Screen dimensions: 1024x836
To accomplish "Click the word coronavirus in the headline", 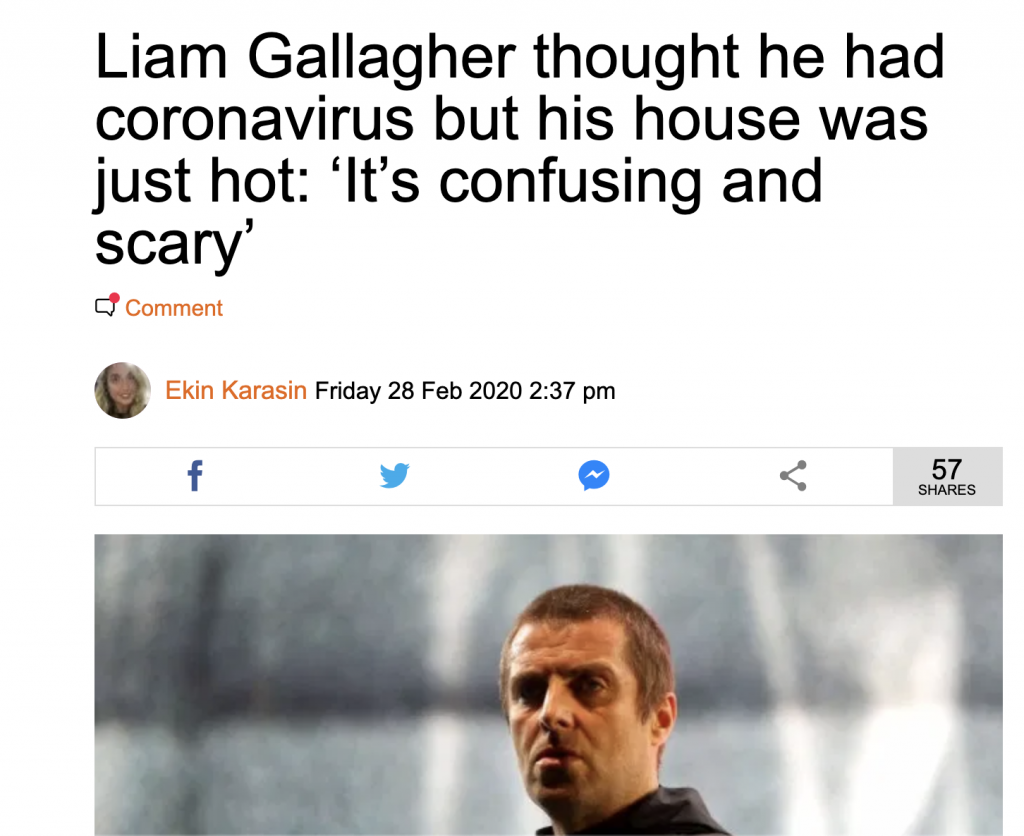I will [x=255, y=120].
